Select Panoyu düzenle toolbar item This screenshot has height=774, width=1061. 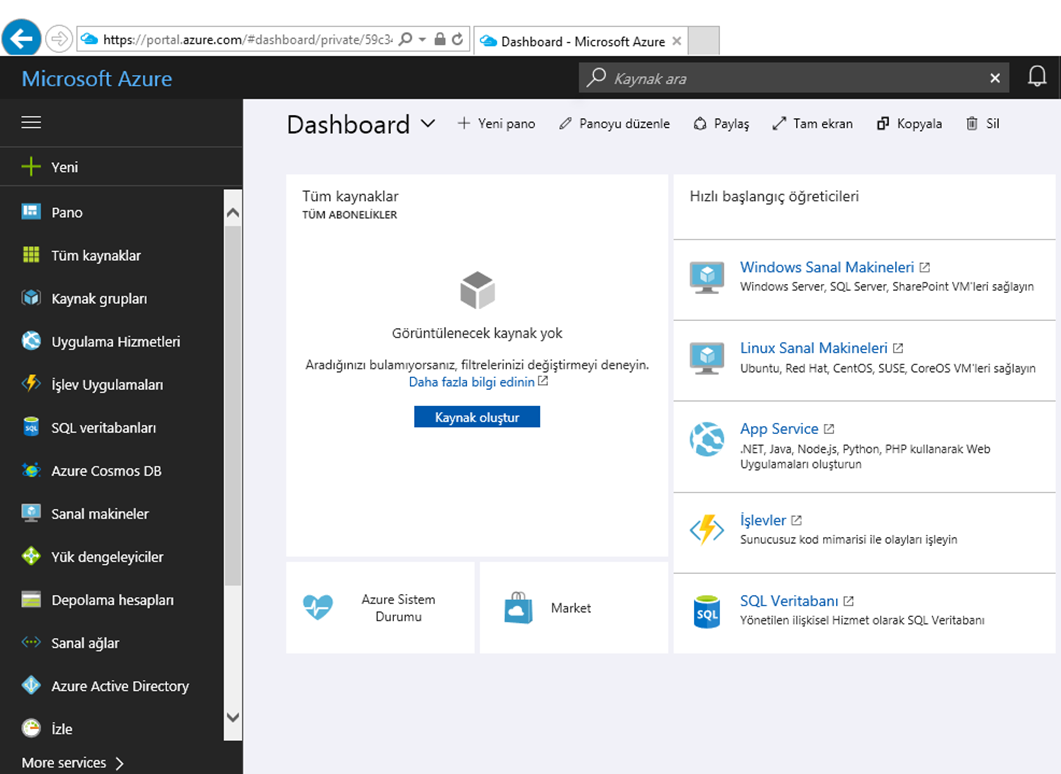[x=614, y=124]
